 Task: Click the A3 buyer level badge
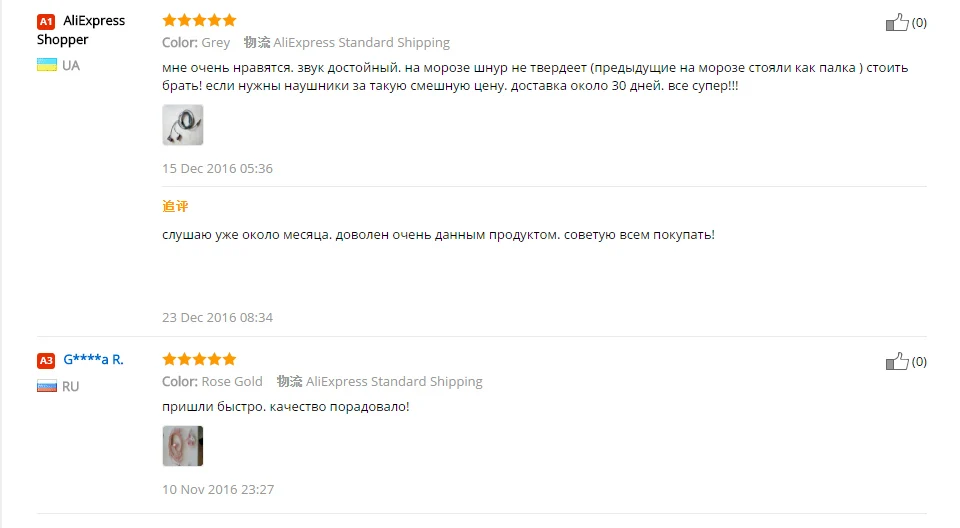coord(46,360)
